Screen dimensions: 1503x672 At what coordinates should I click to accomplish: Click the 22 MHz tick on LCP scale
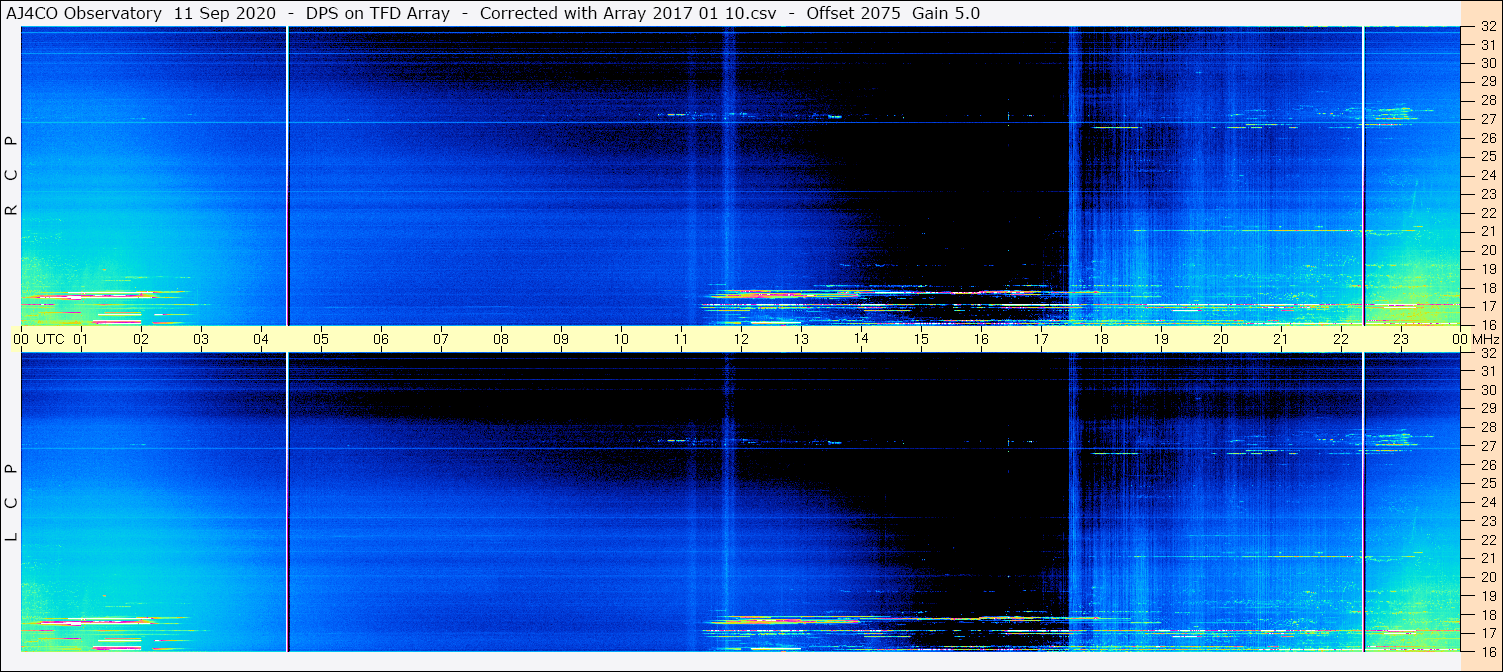[x=1488, y=540]
